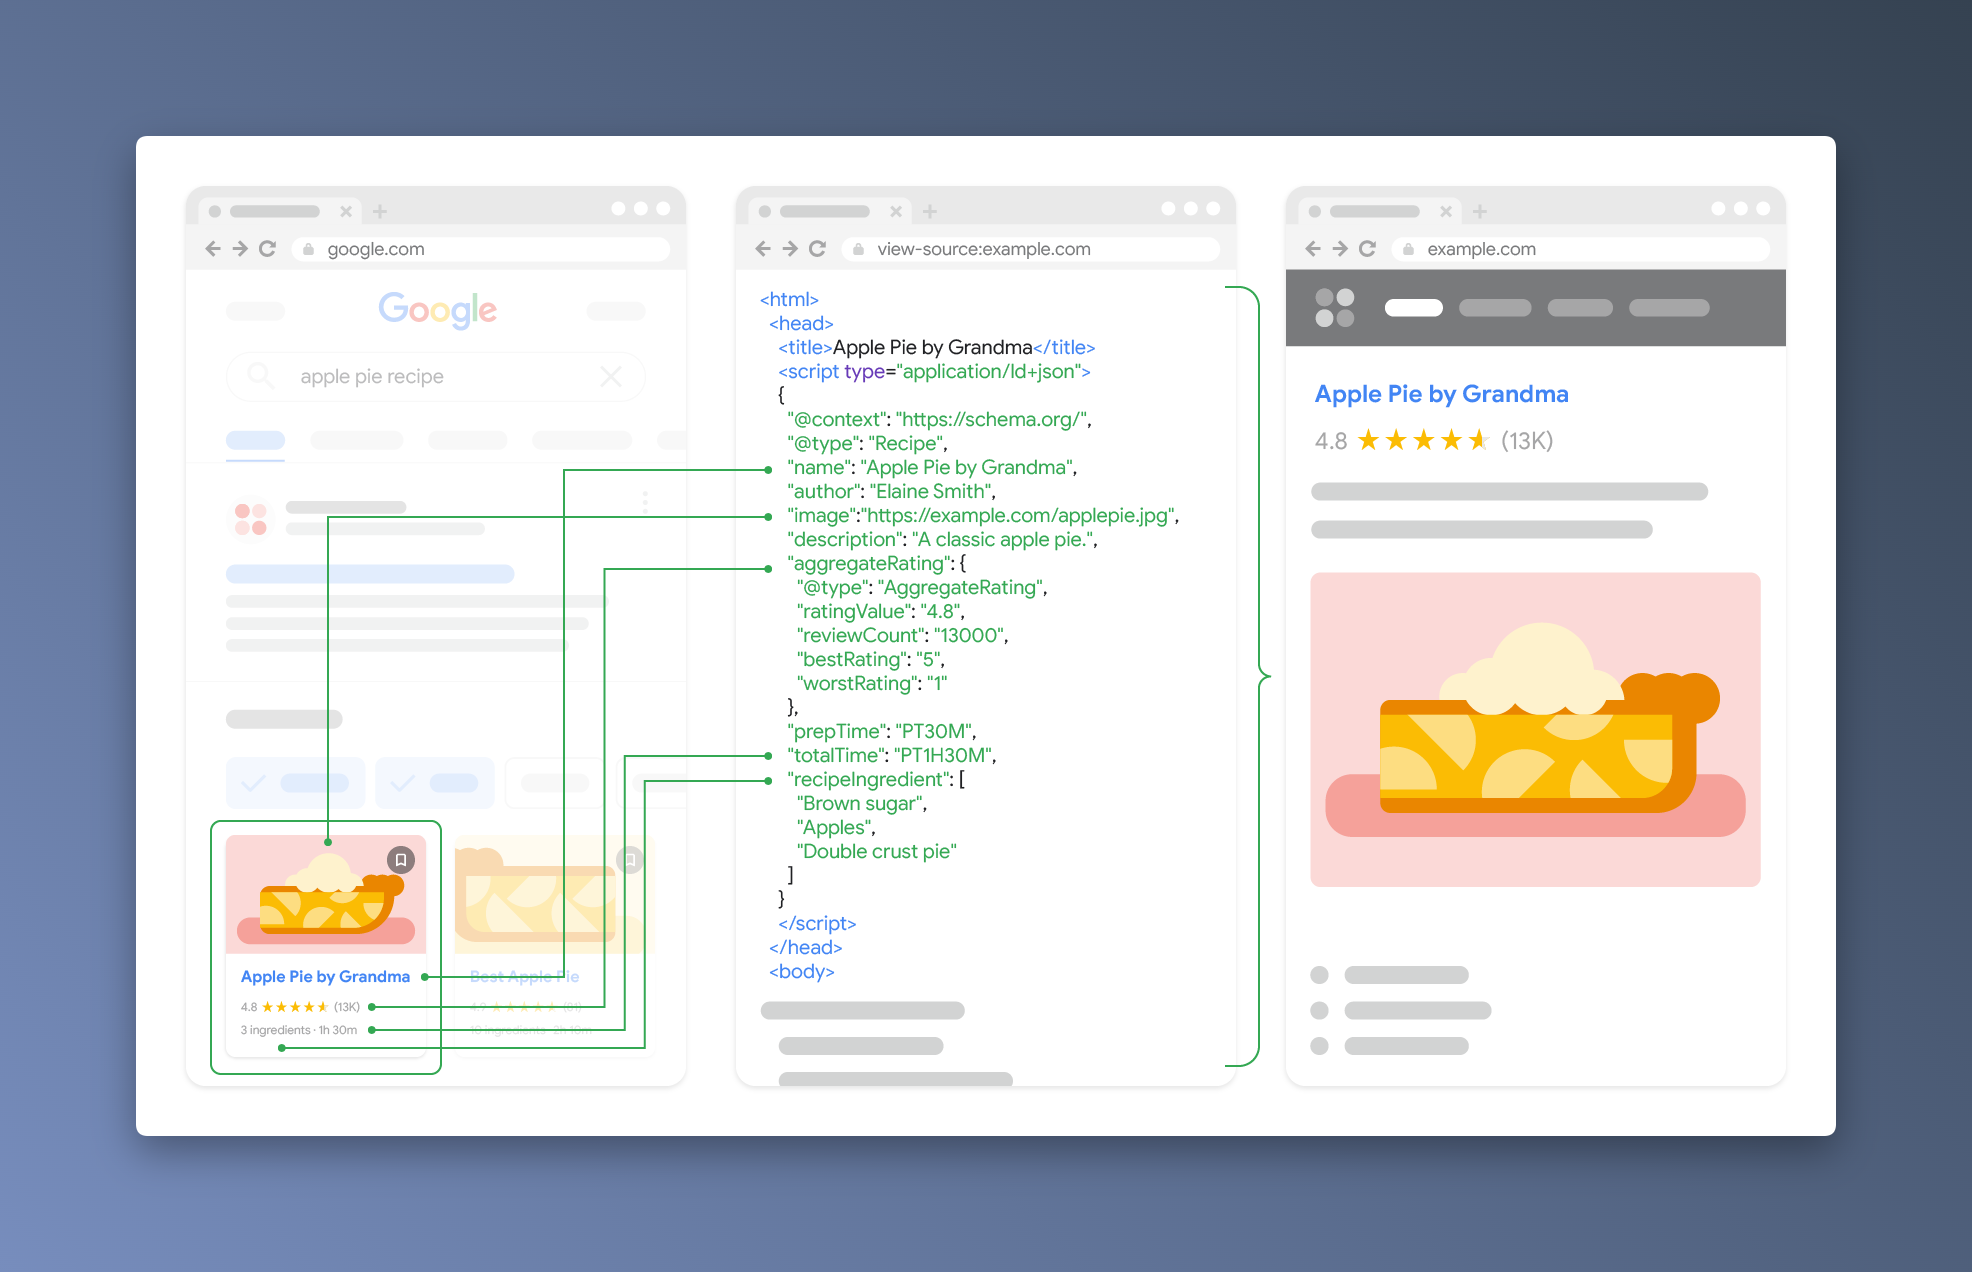This screenshot has height=1272, width=1972.
Task: Click back arrow in example.com browser
Action: (1313, 249)
